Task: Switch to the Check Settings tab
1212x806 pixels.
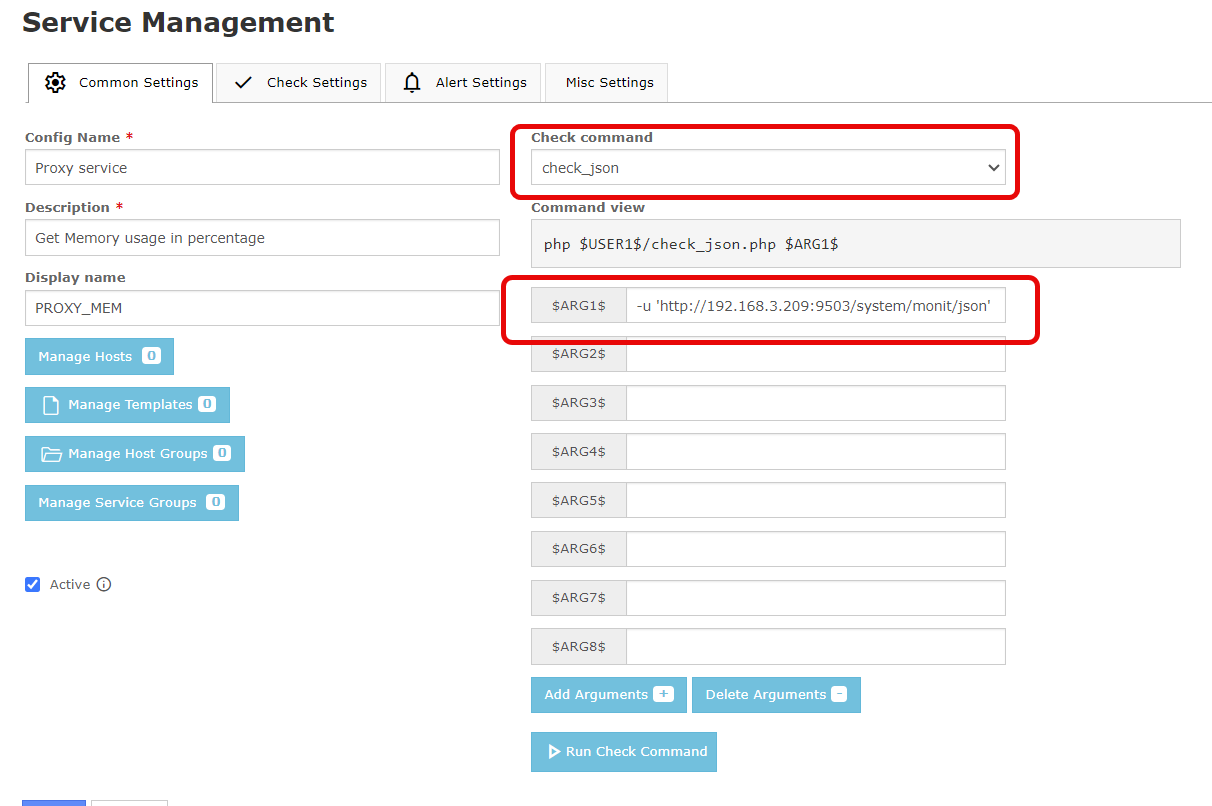Action: [299, 83]
